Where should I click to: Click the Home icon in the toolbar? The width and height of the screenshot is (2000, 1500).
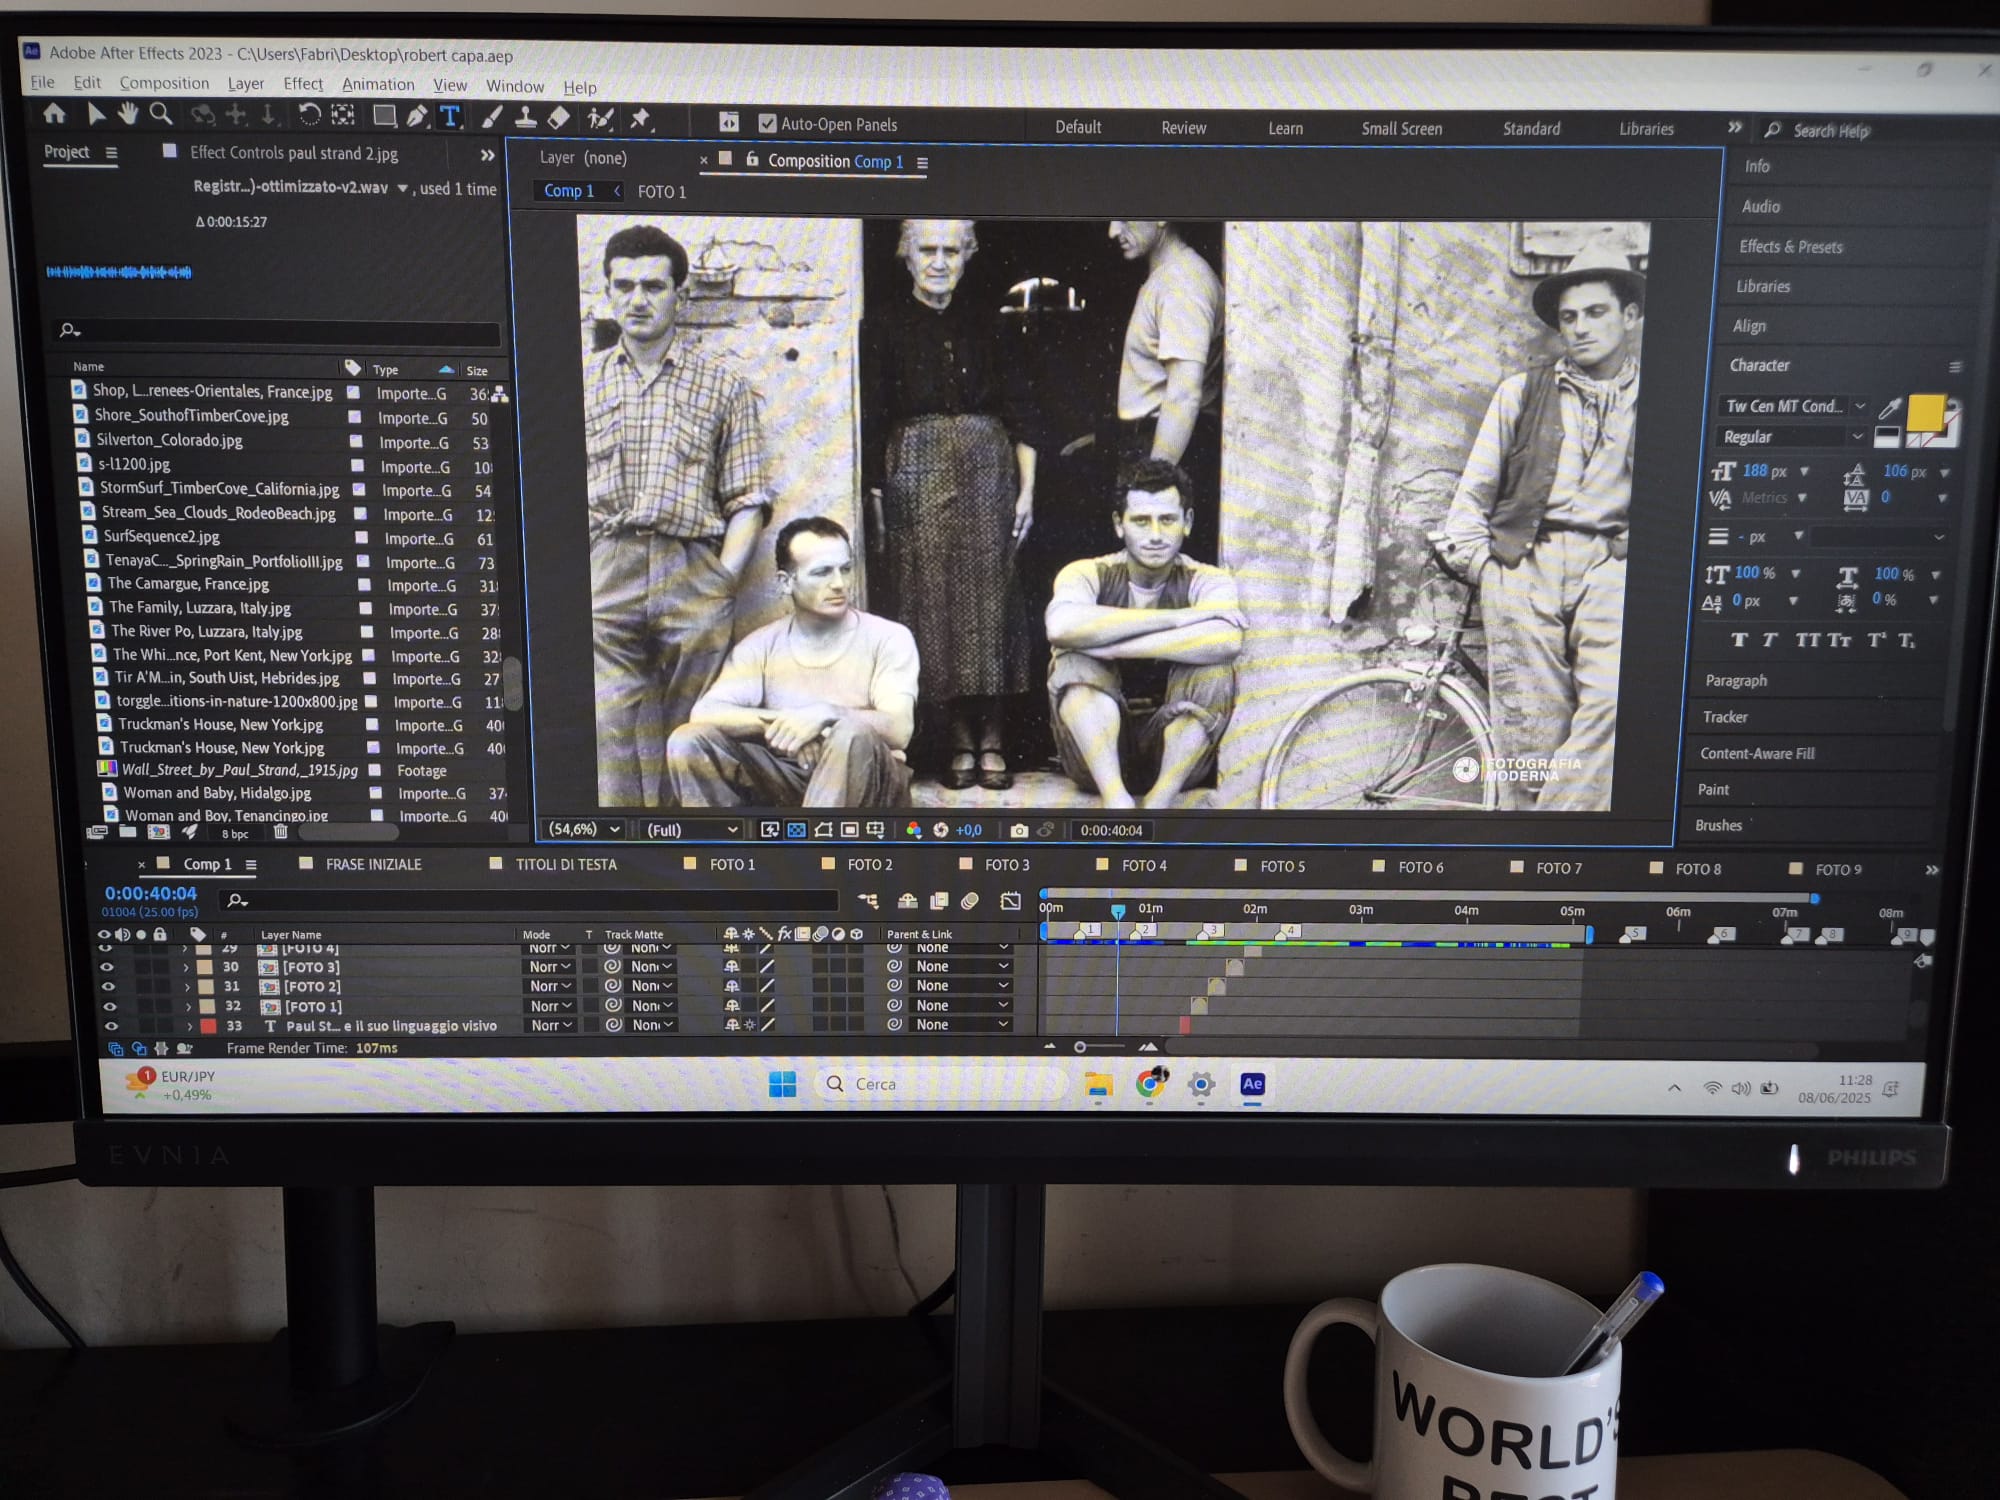[x=55, y=114]
